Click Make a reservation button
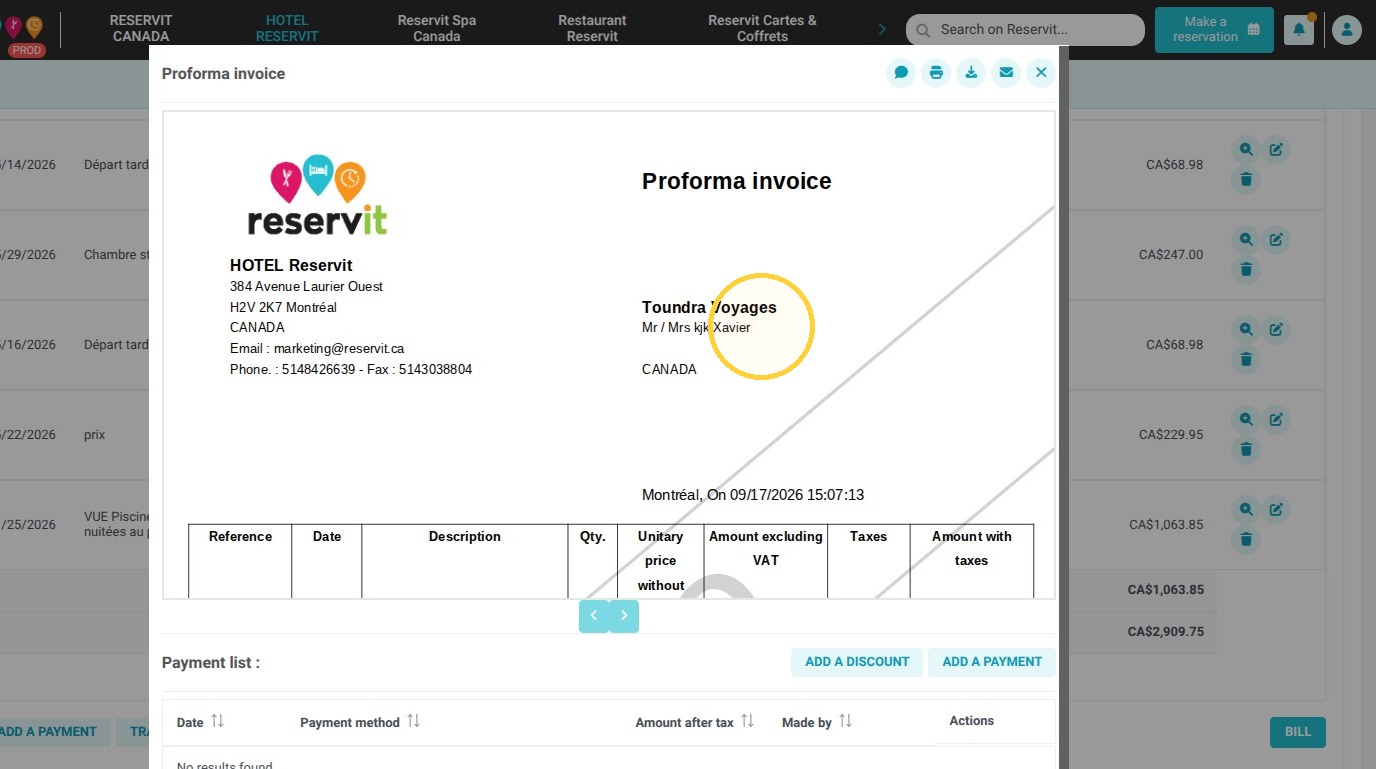Image resolution: width=1376 pixels, height=769 pixels. (x=1214, y=30)
